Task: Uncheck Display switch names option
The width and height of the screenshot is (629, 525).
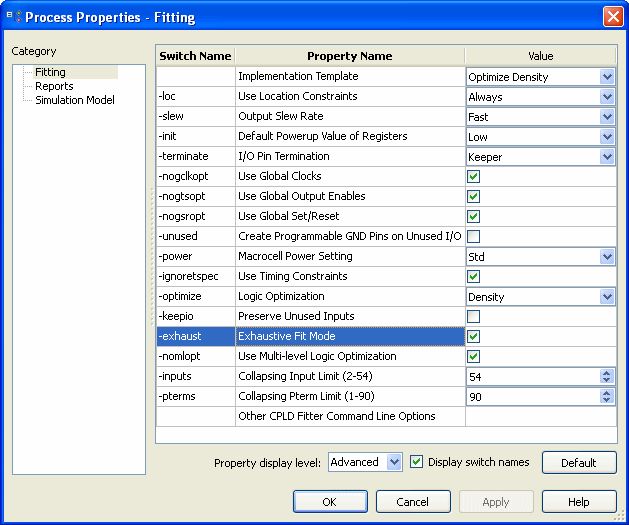Action: pos(418,462)
